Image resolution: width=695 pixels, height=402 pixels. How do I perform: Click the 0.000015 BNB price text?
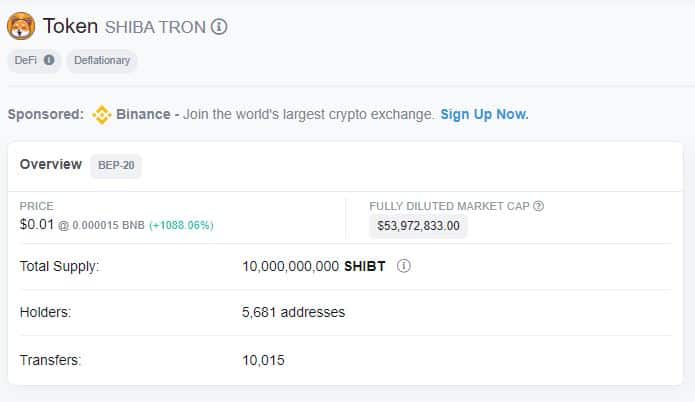click(108, 225)
